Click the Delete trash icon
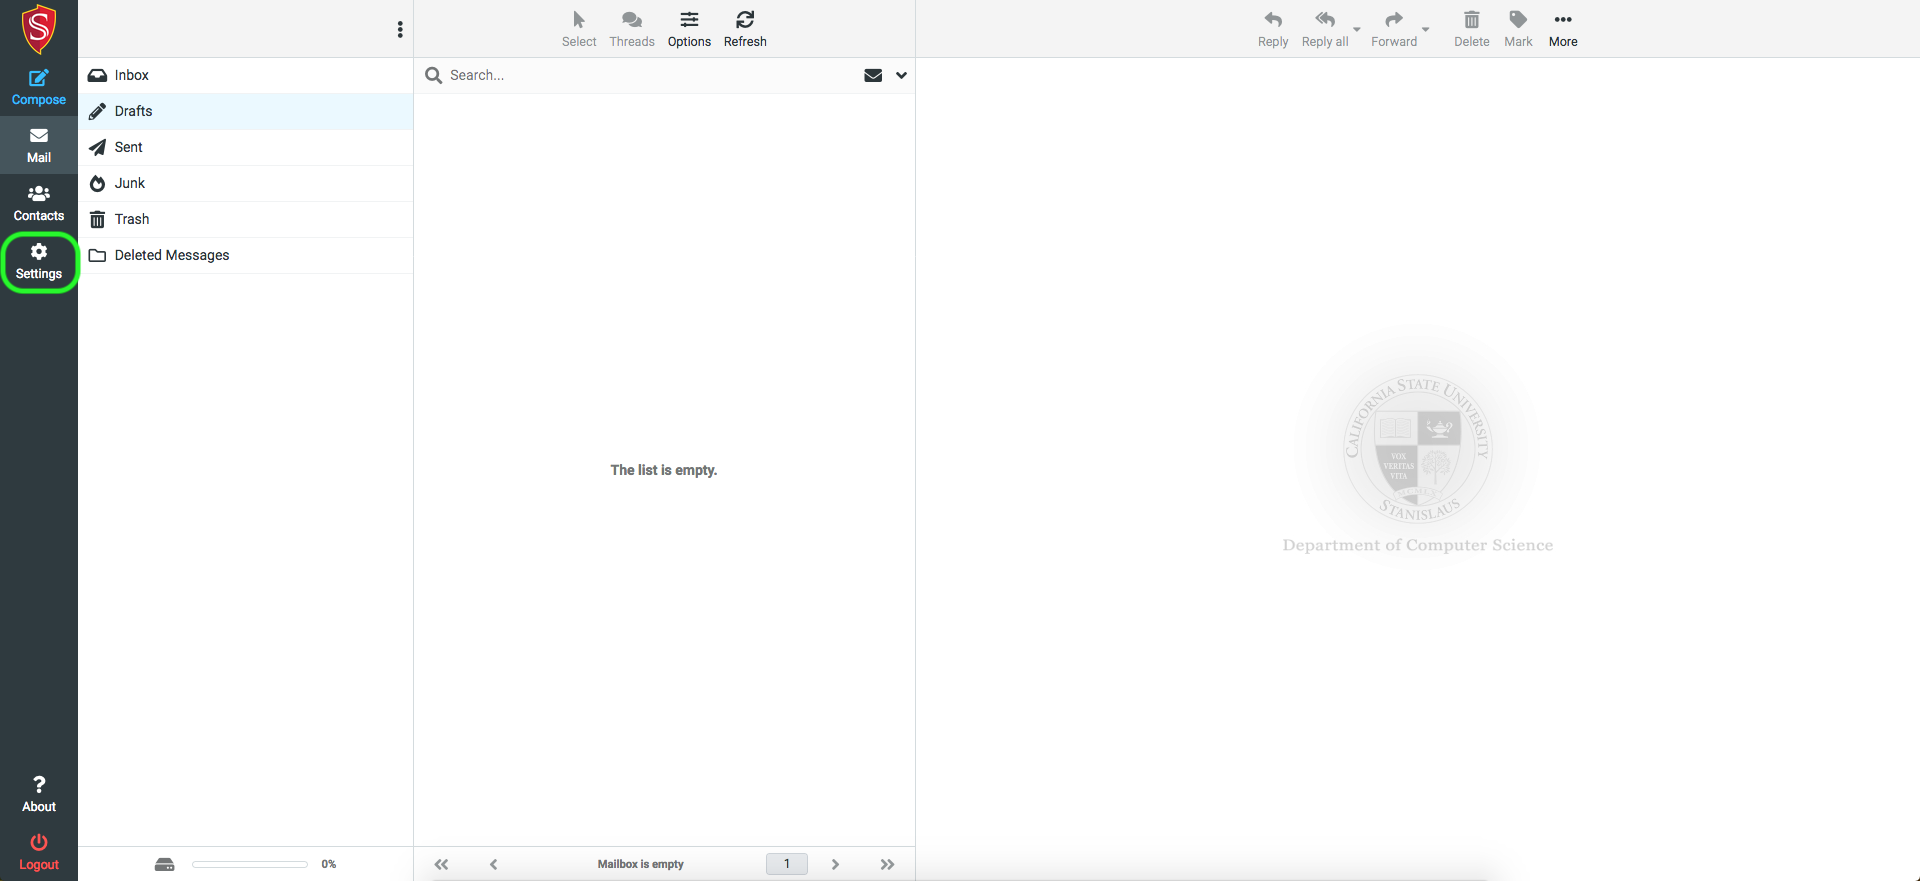1920x881 pixels. [x=1472, y=29]
